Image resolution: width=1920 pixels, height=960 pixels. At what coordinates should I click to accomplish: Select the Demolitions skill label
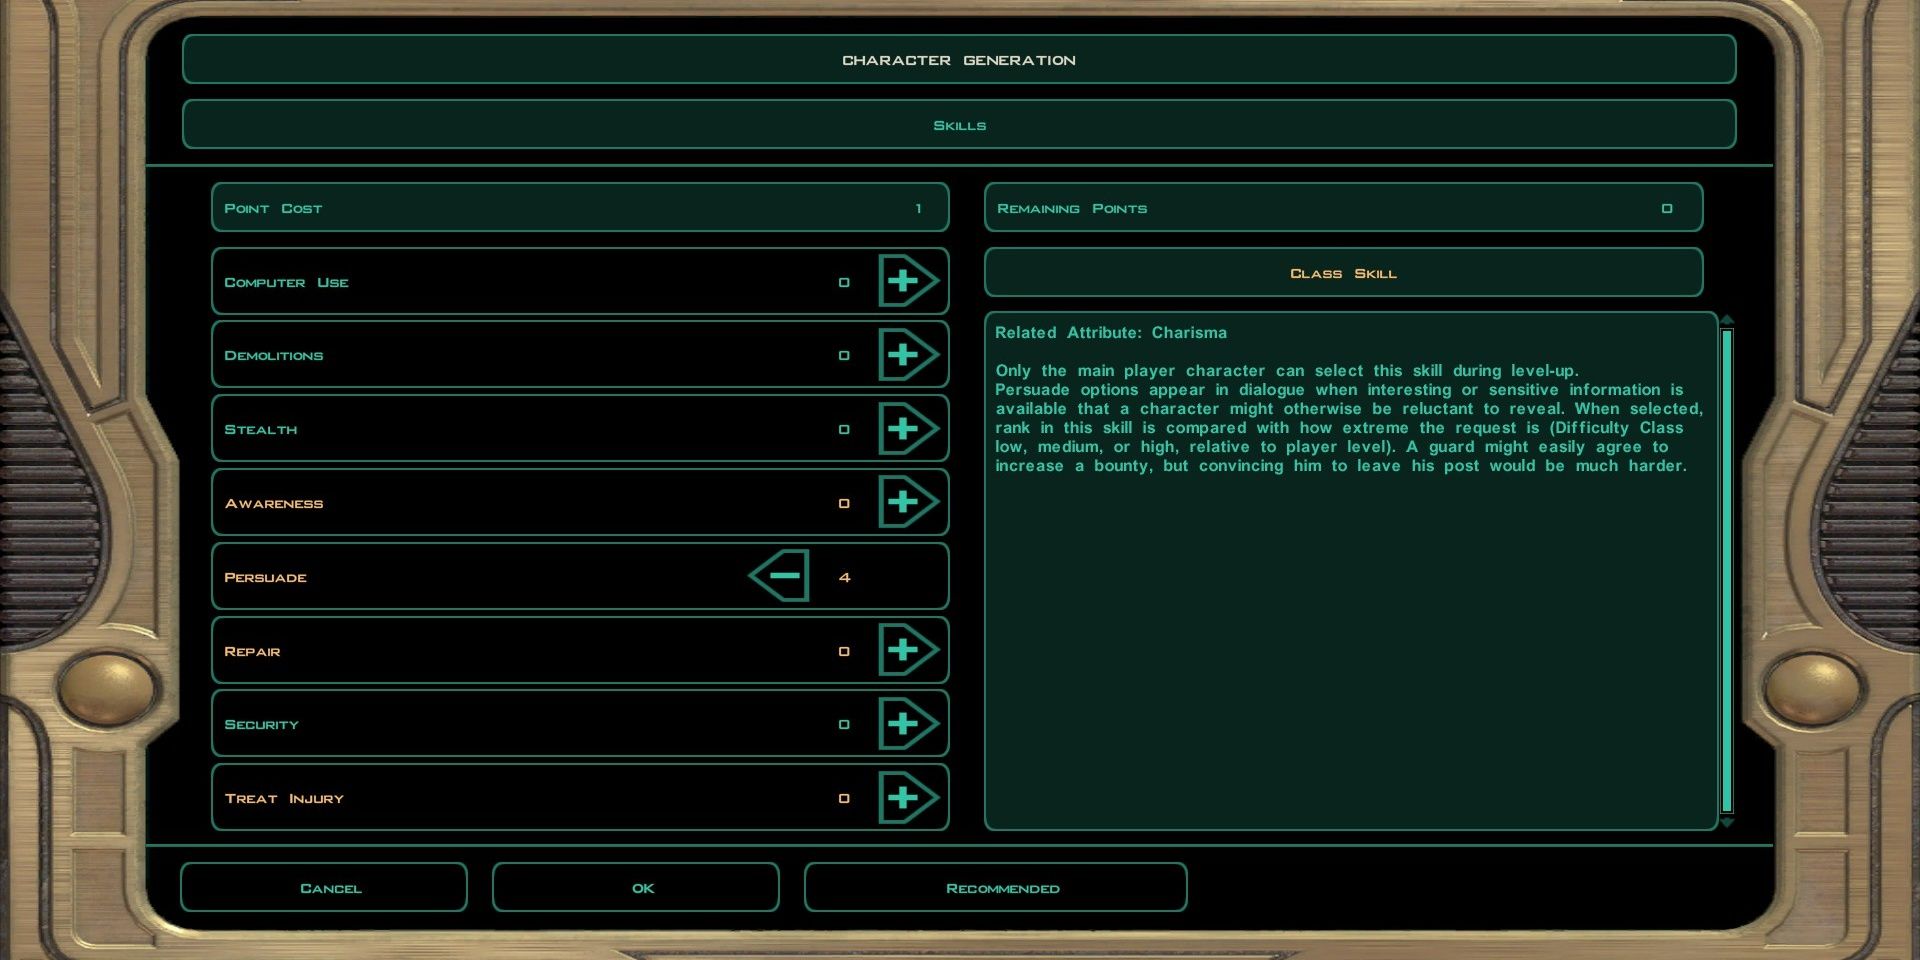pyautogui.click(x=274, y=356)
